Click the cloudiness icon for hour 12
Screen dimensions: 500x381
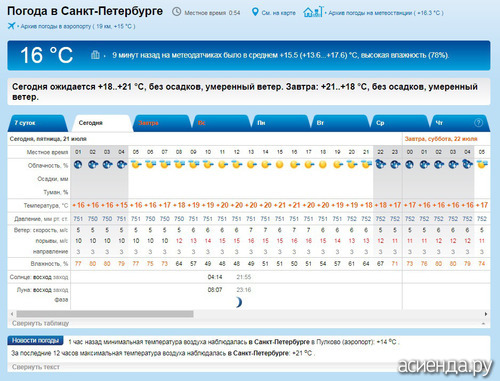tap(237, 165)
